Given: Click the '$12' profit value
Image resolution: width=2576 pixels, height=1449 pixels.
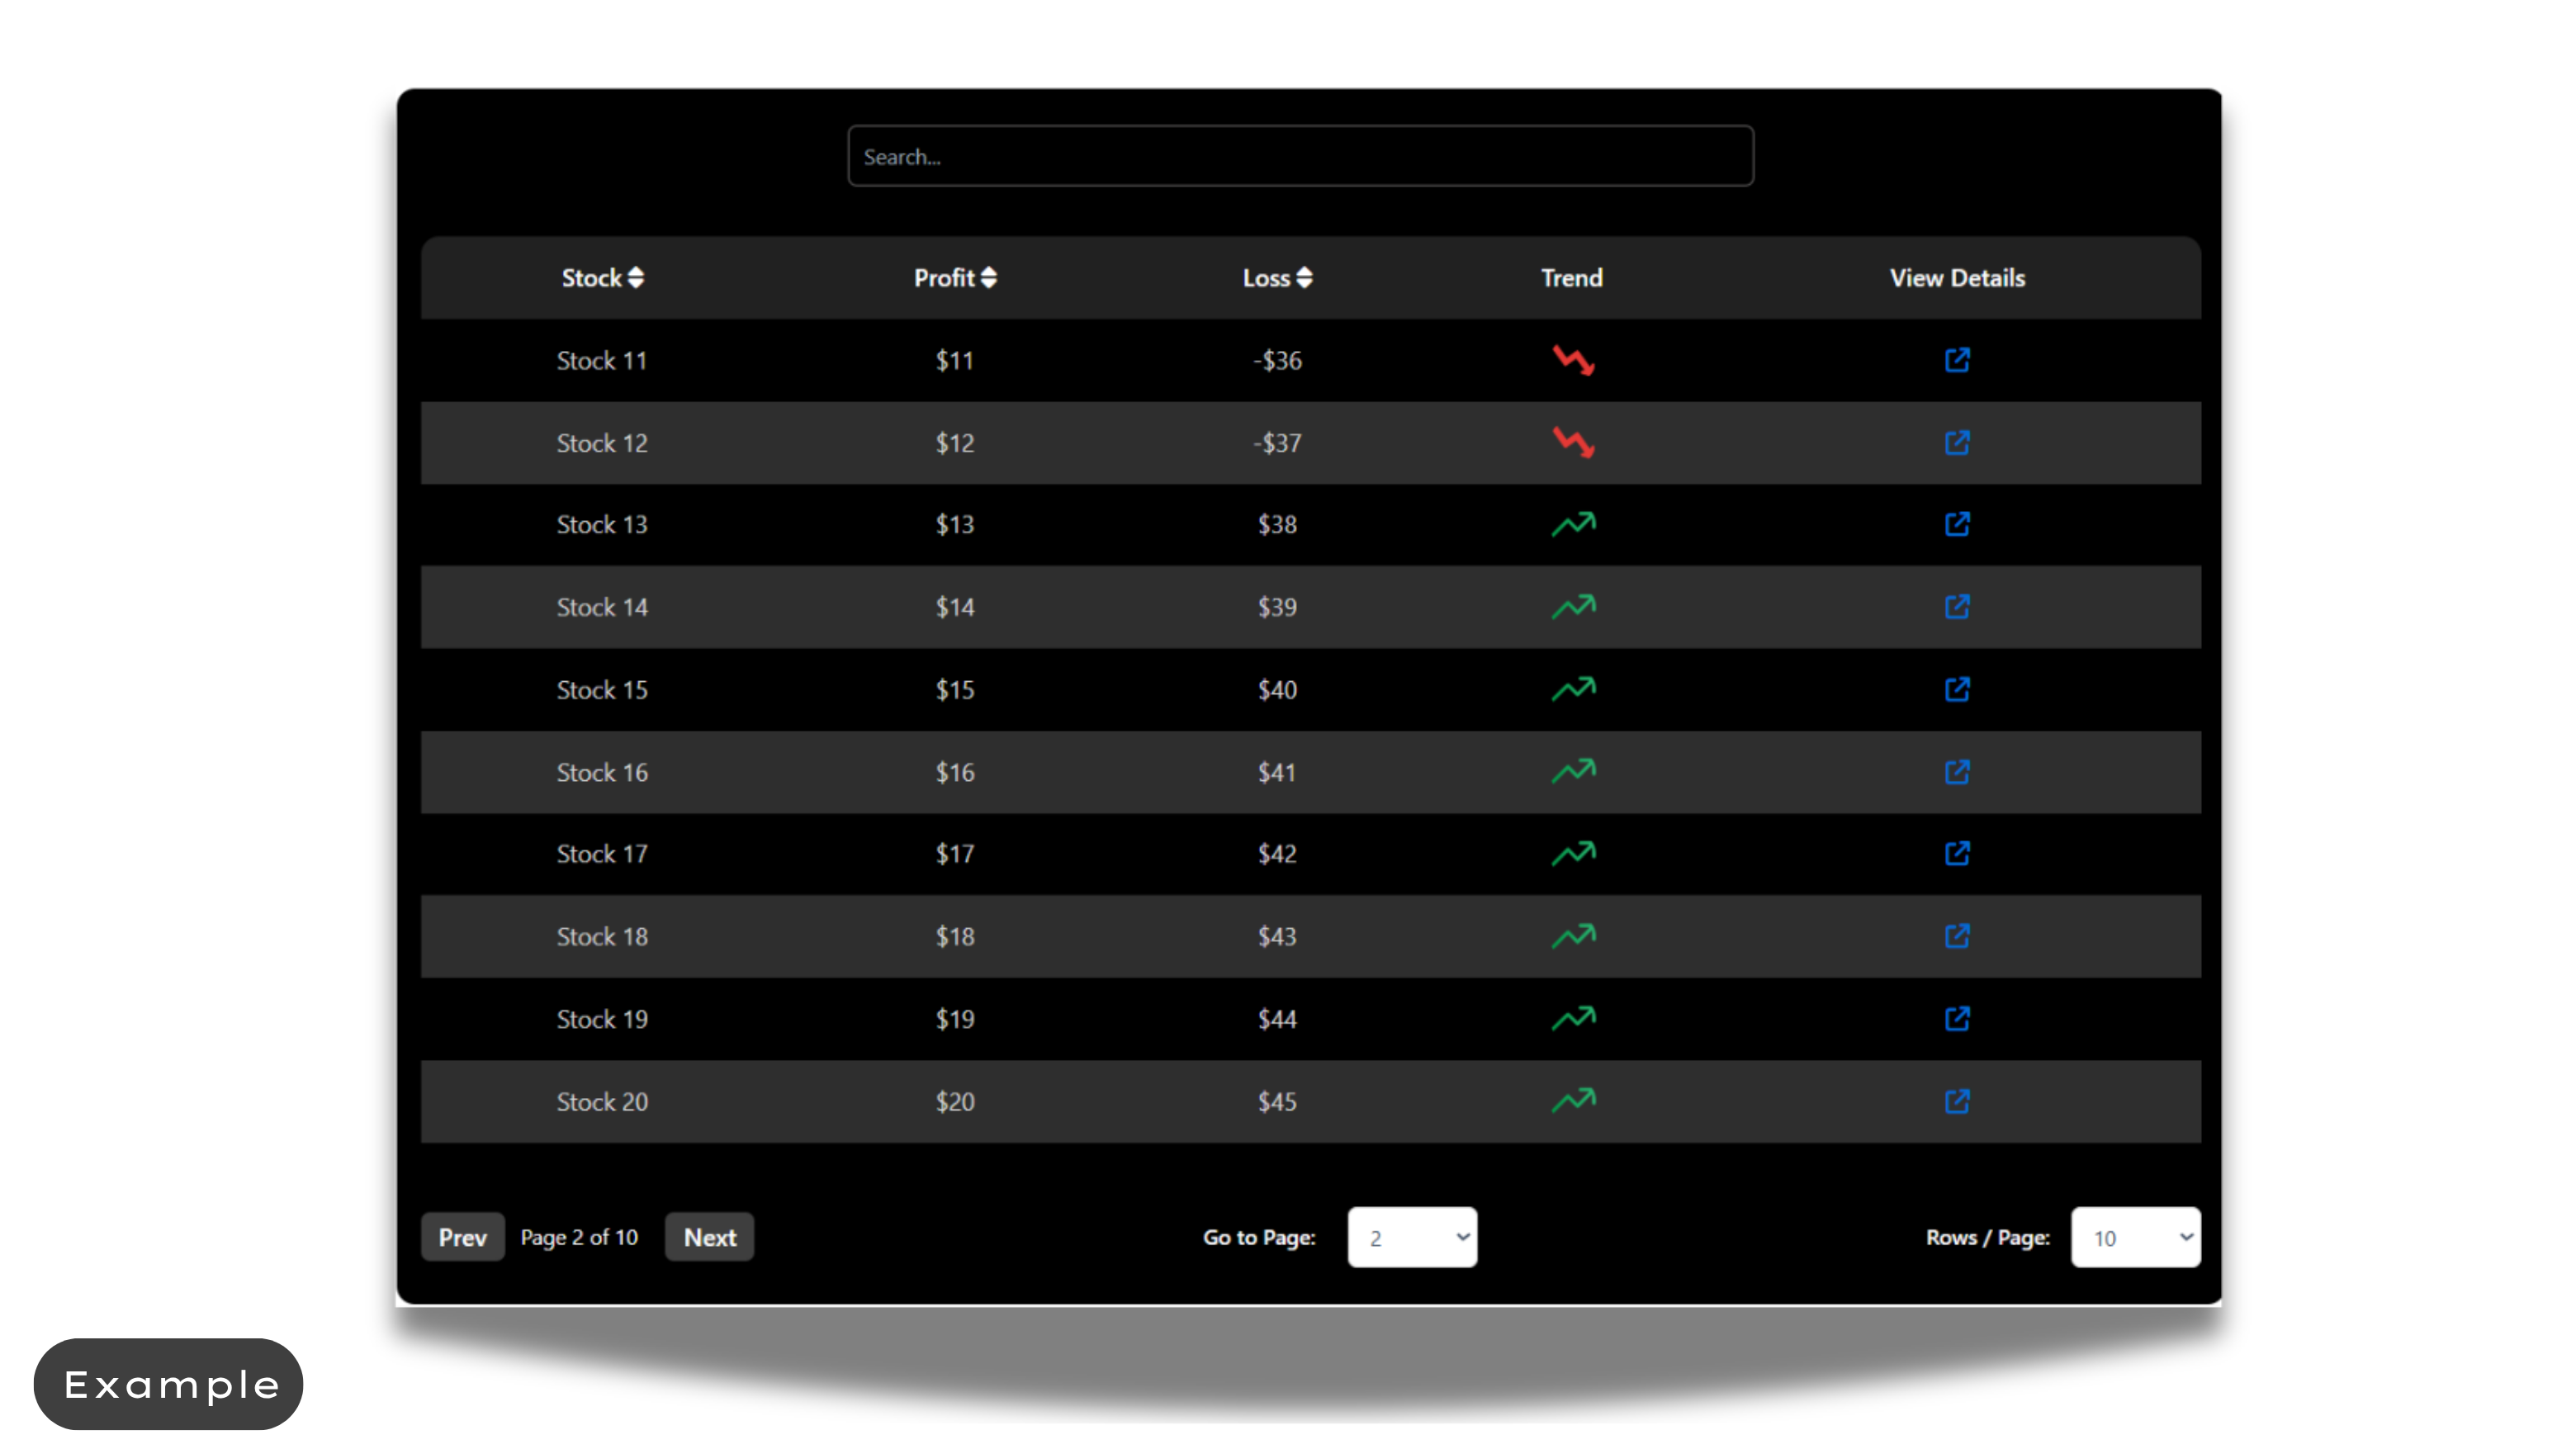Looking at the screenshot, I should tap(955, 443).
